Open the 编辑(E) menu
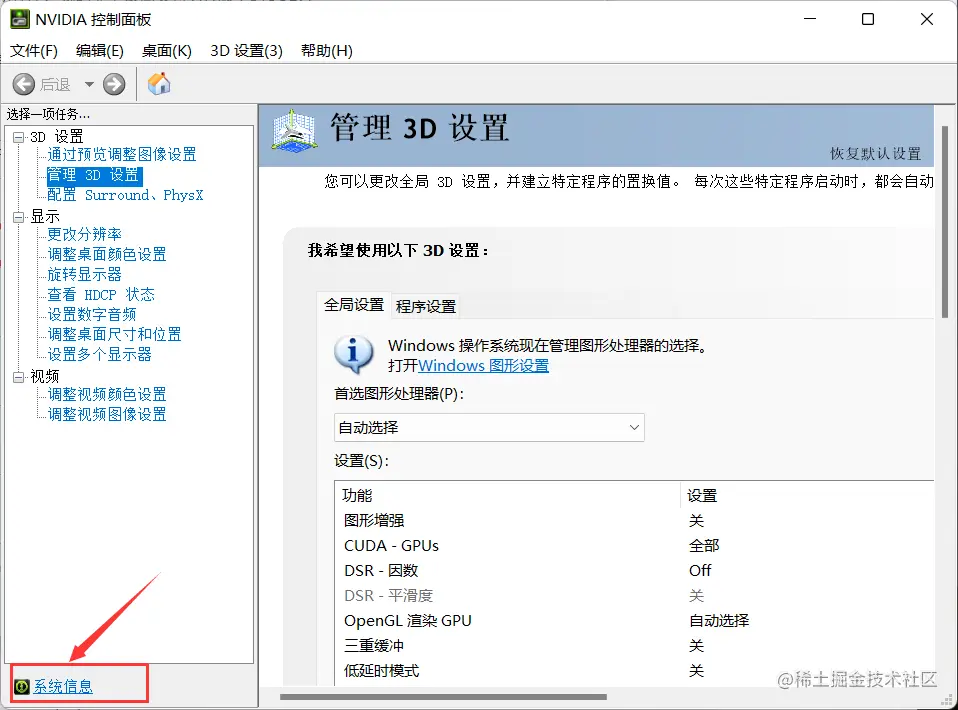This screenshot has height=710, width=958. pyautogui.click(x=100, y=51)
